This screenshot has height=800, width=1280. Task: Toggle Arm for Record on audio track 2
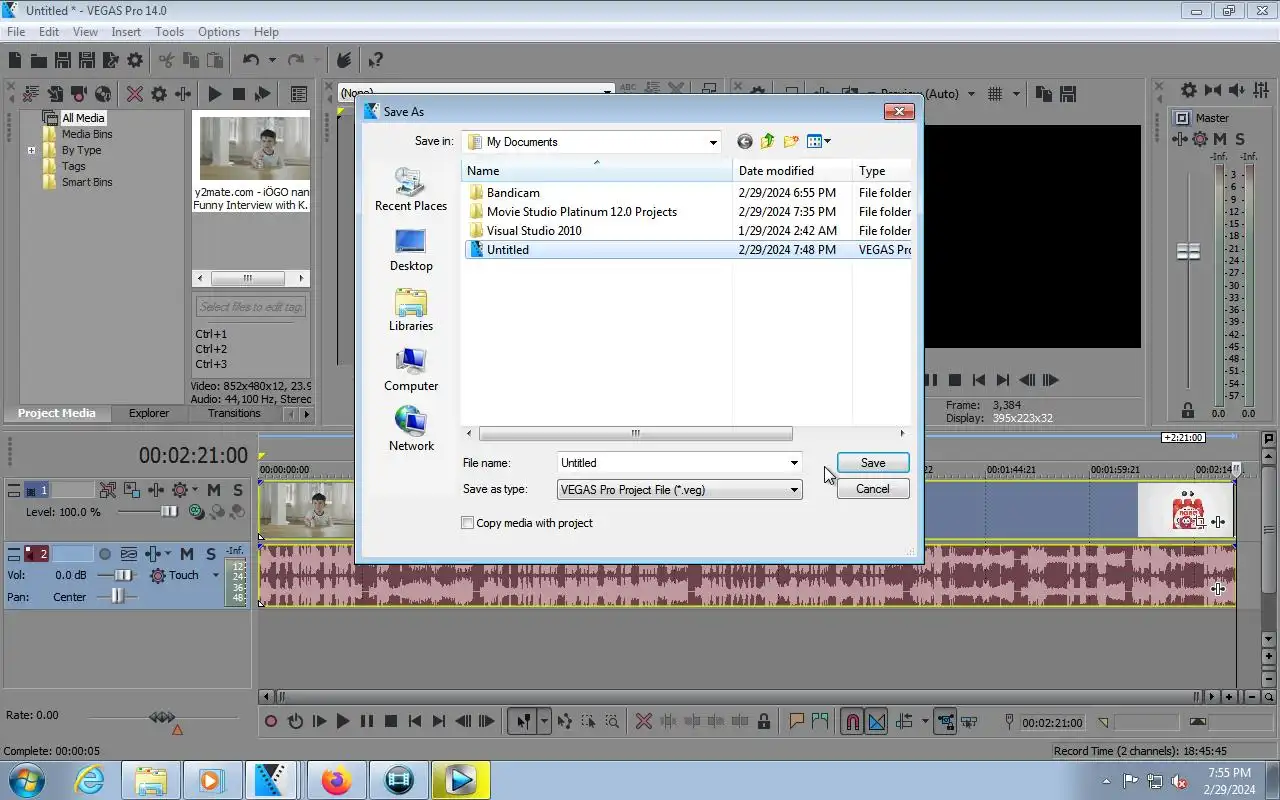click(x=104, y=553)
